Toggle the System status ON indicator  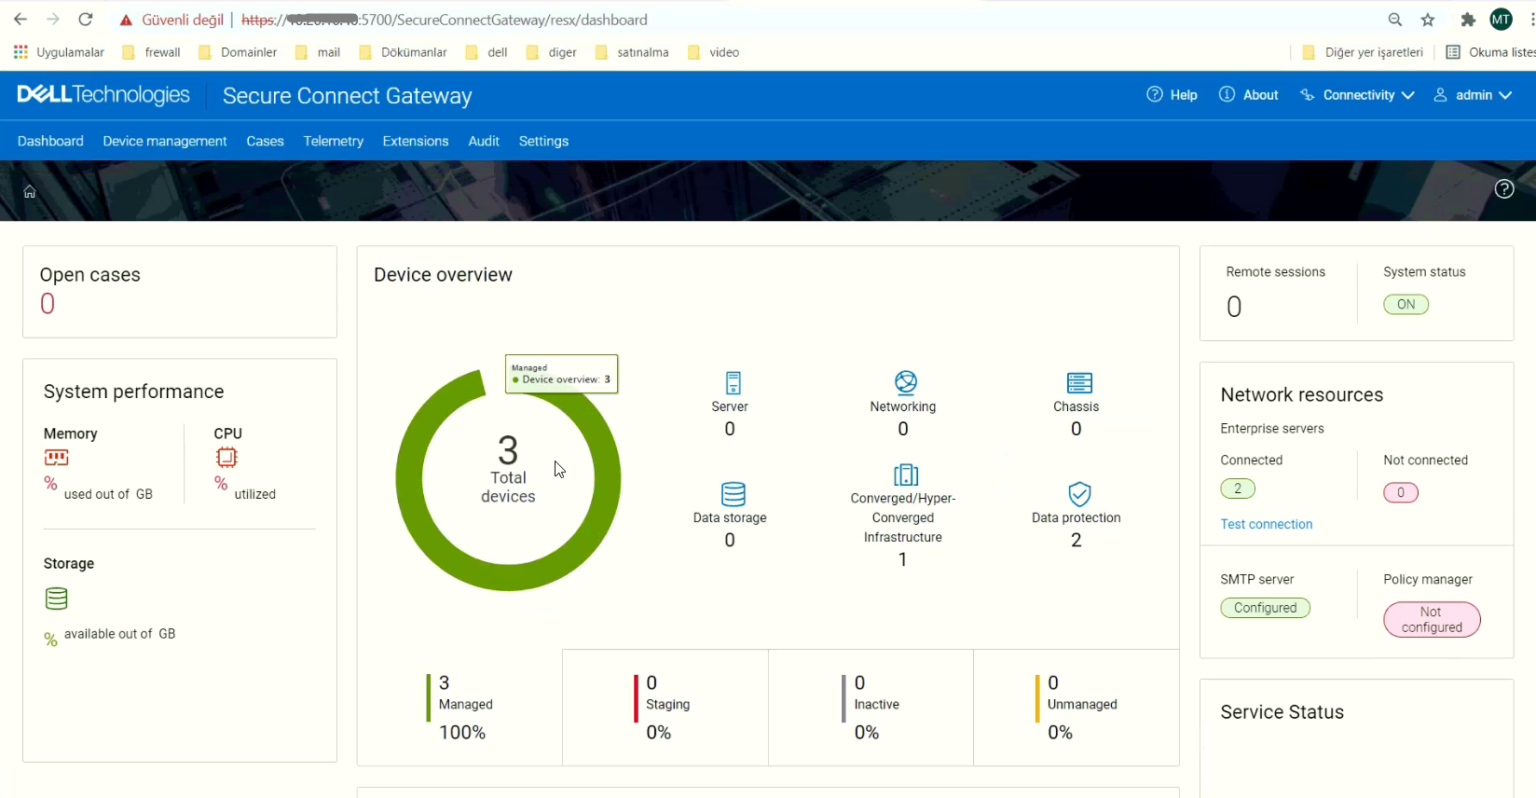click(x=1406, y=304)
